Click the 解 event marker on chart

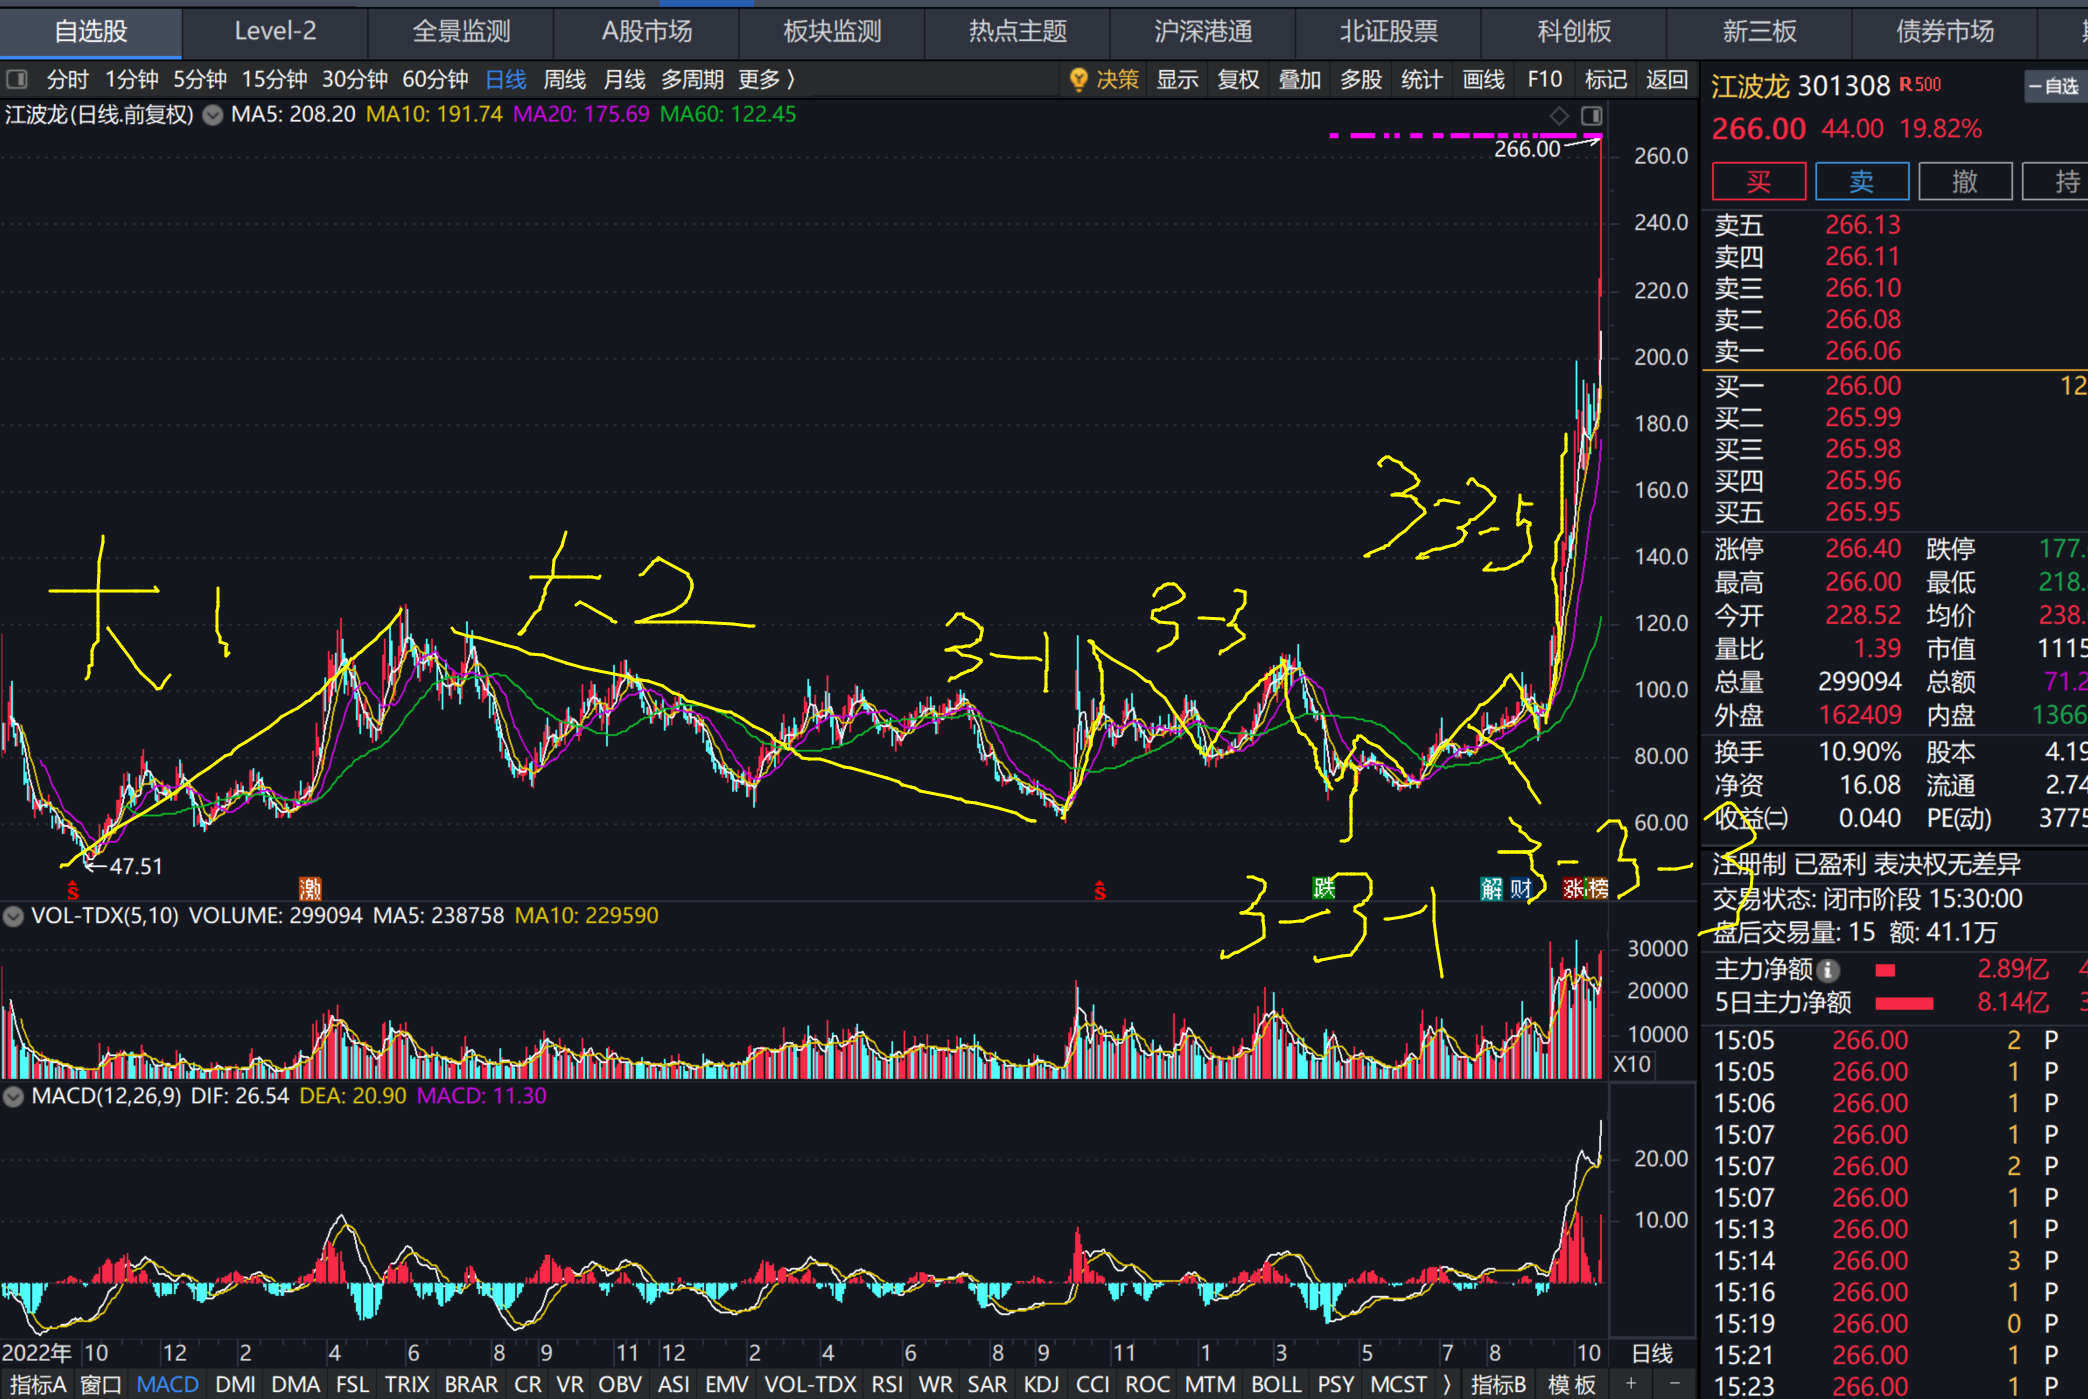pyautogui.click(x=1491, y=889)
